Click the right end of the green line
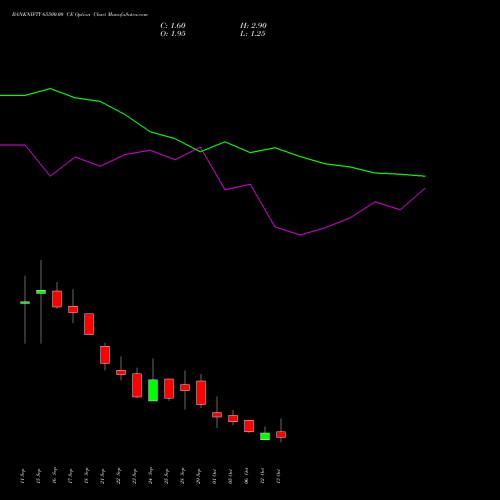The height and width of the screenshot is (500, 500). [425, 176]
